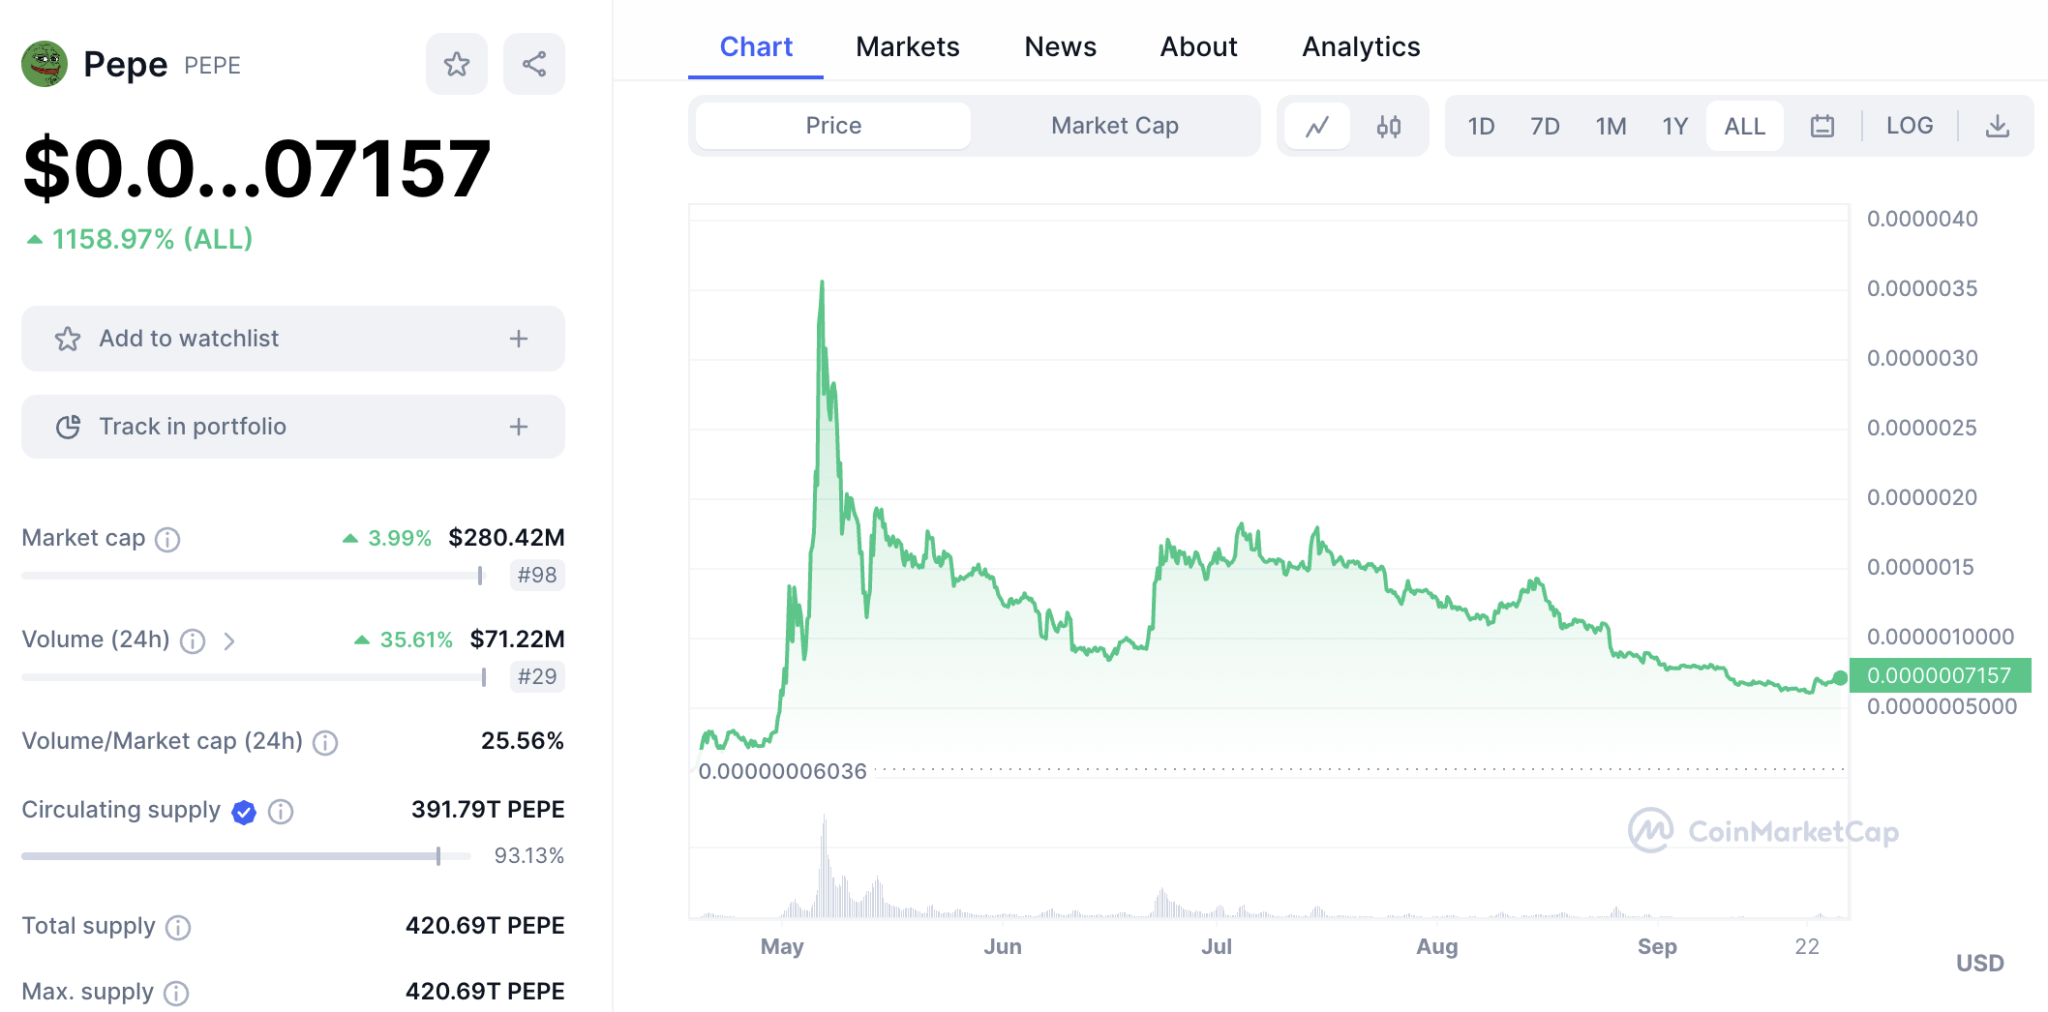Click the verified badge next to Circulating supply
The width and height of the screenshot is (2048, 1012).
click(243, 812)
